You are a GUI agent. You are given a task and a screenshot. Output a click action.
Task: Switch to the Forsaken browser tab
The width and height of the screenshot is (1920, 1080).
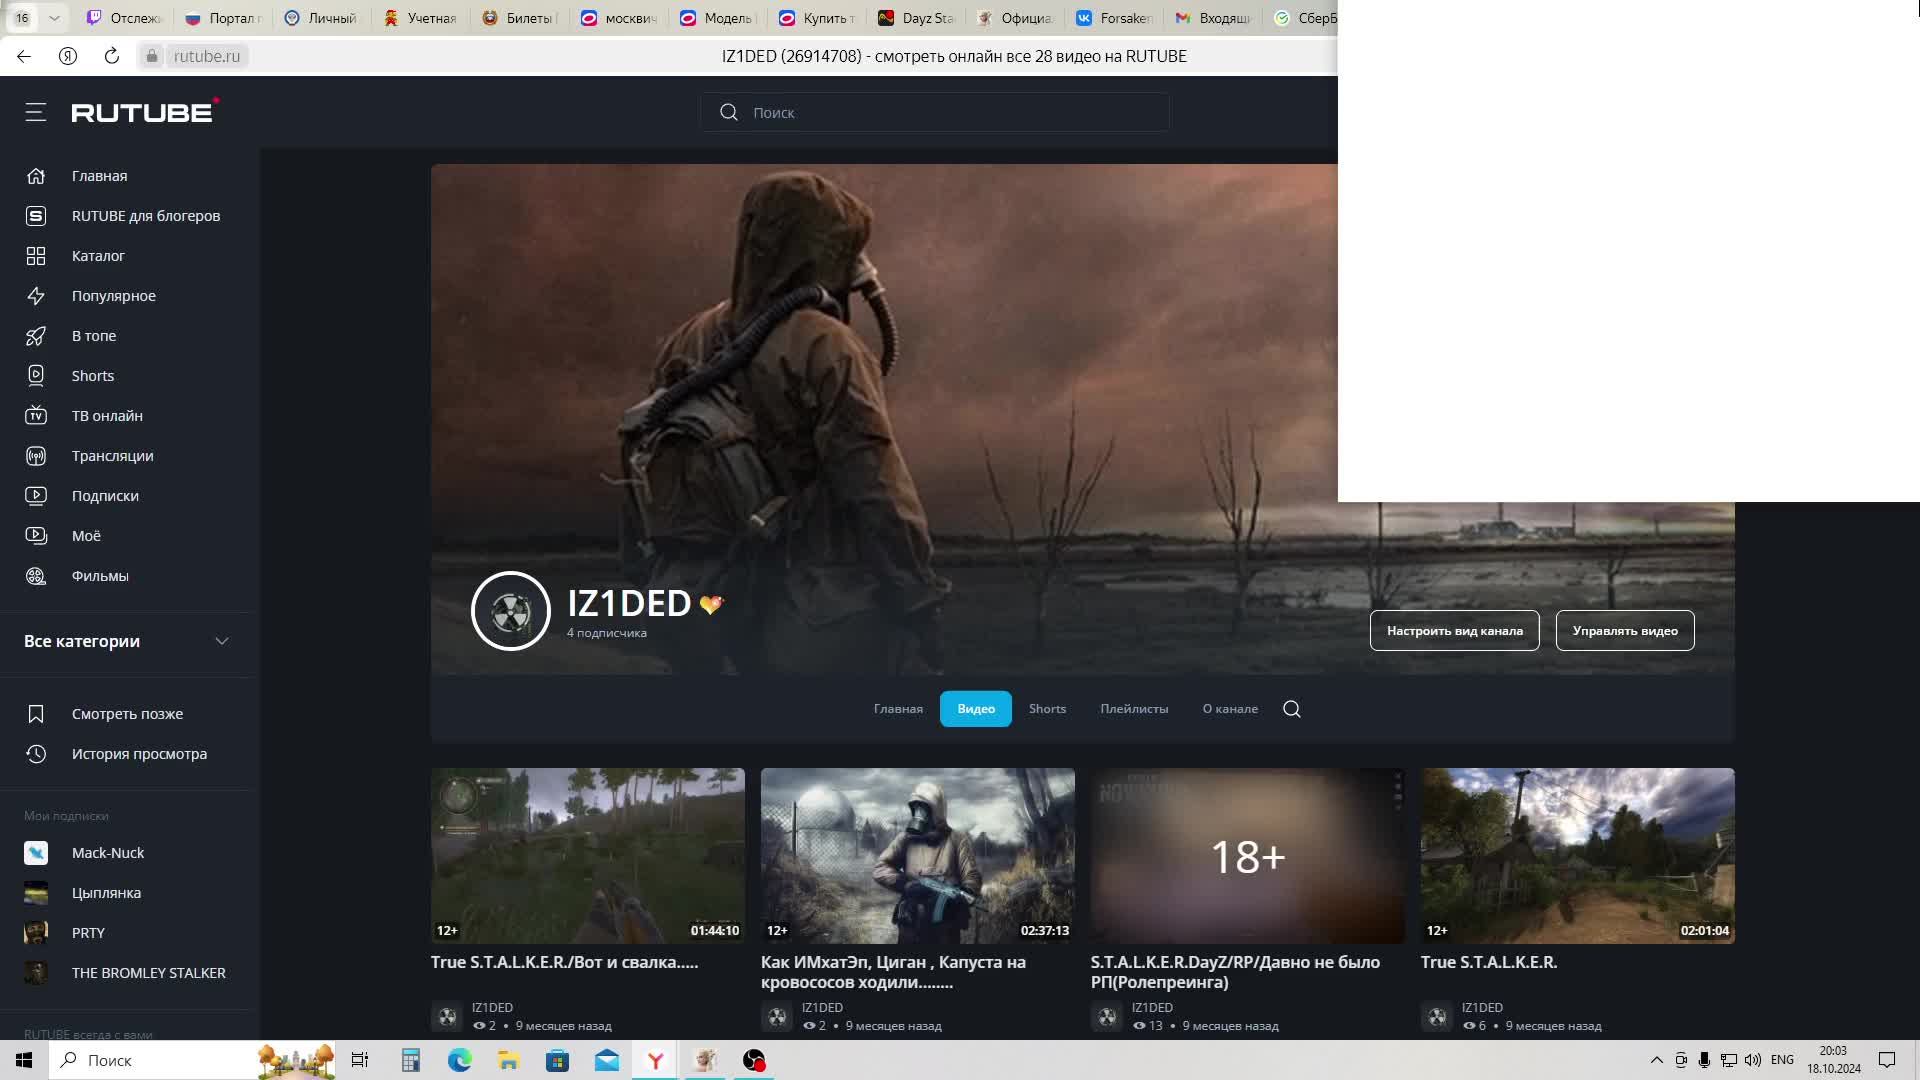pyautogui.click(x=1113, y=18)
